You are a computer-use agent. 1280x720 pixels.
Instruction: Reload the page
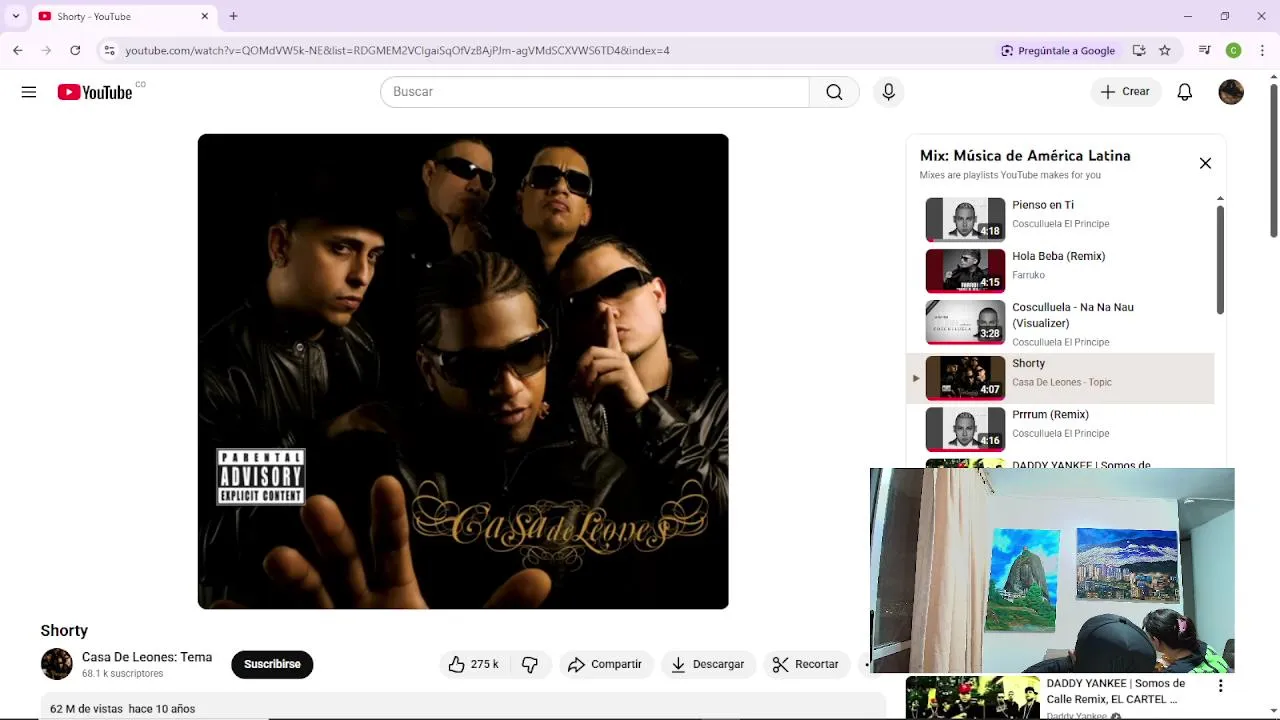point(75,50)
